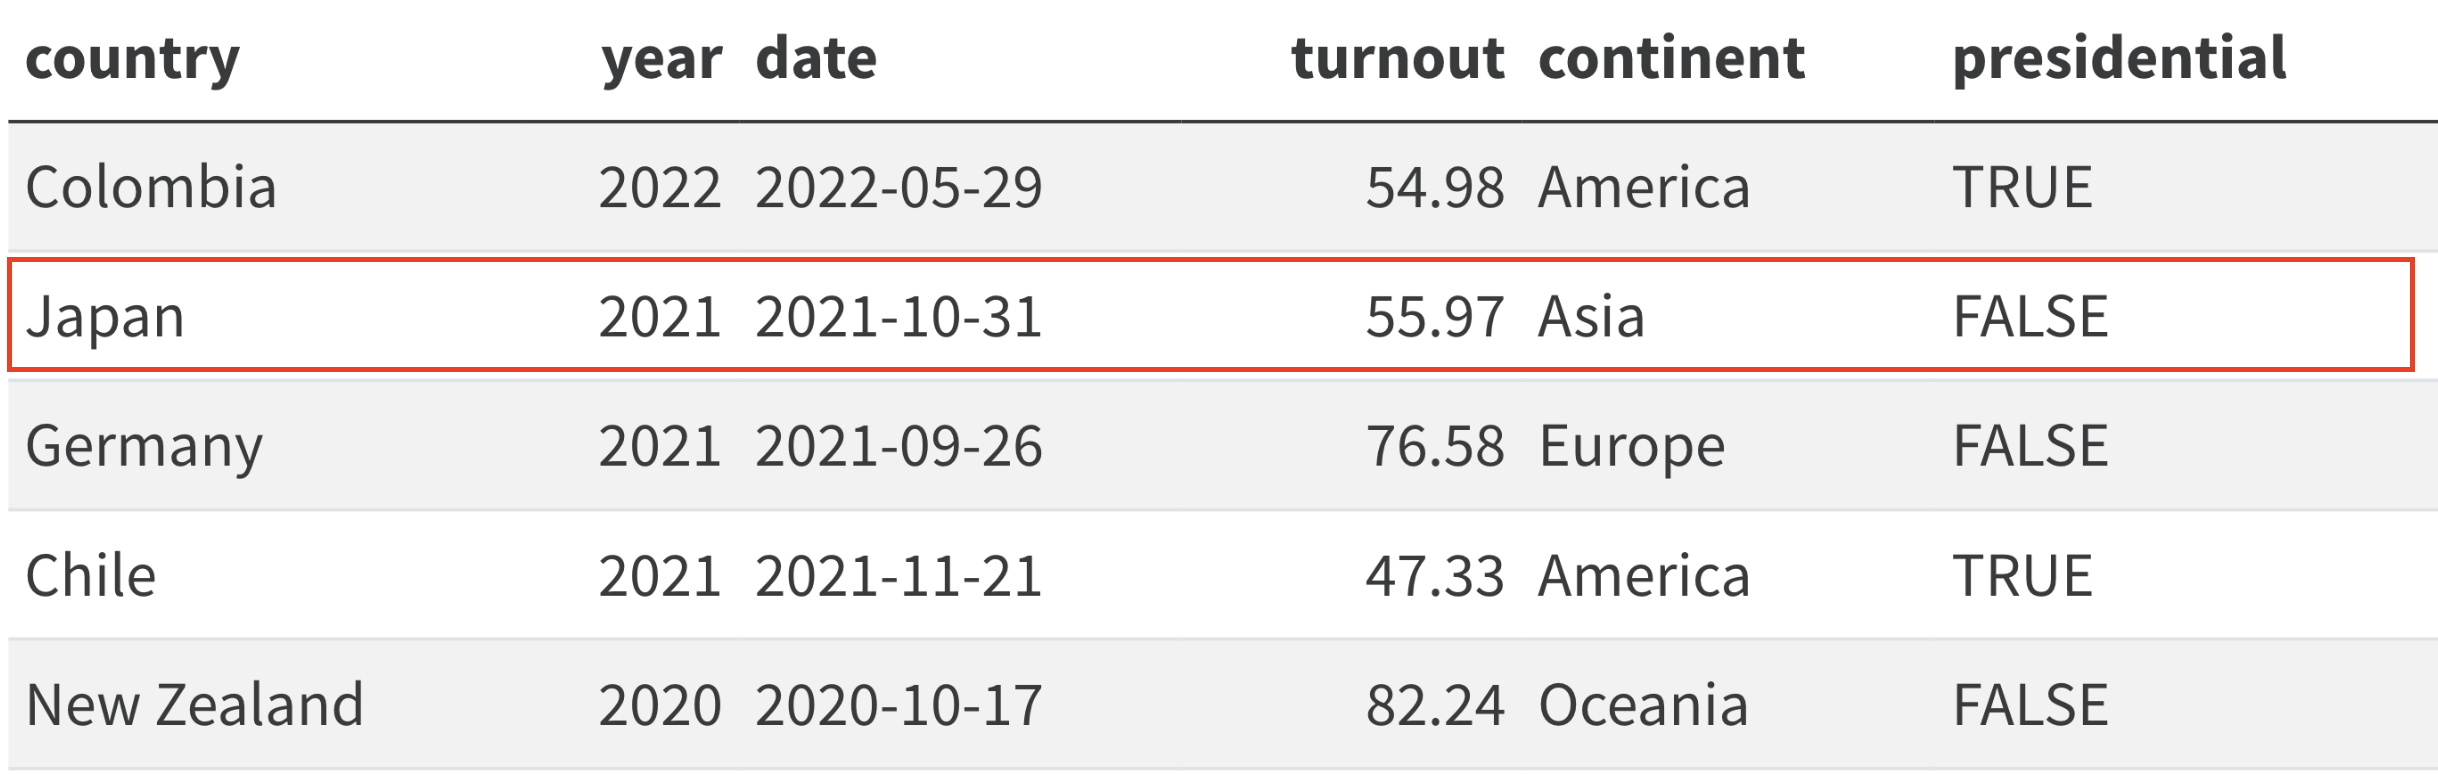The width and height of the screenshot is (2438, 774).
Task: Click the presidential column header
Action: 2119,58
